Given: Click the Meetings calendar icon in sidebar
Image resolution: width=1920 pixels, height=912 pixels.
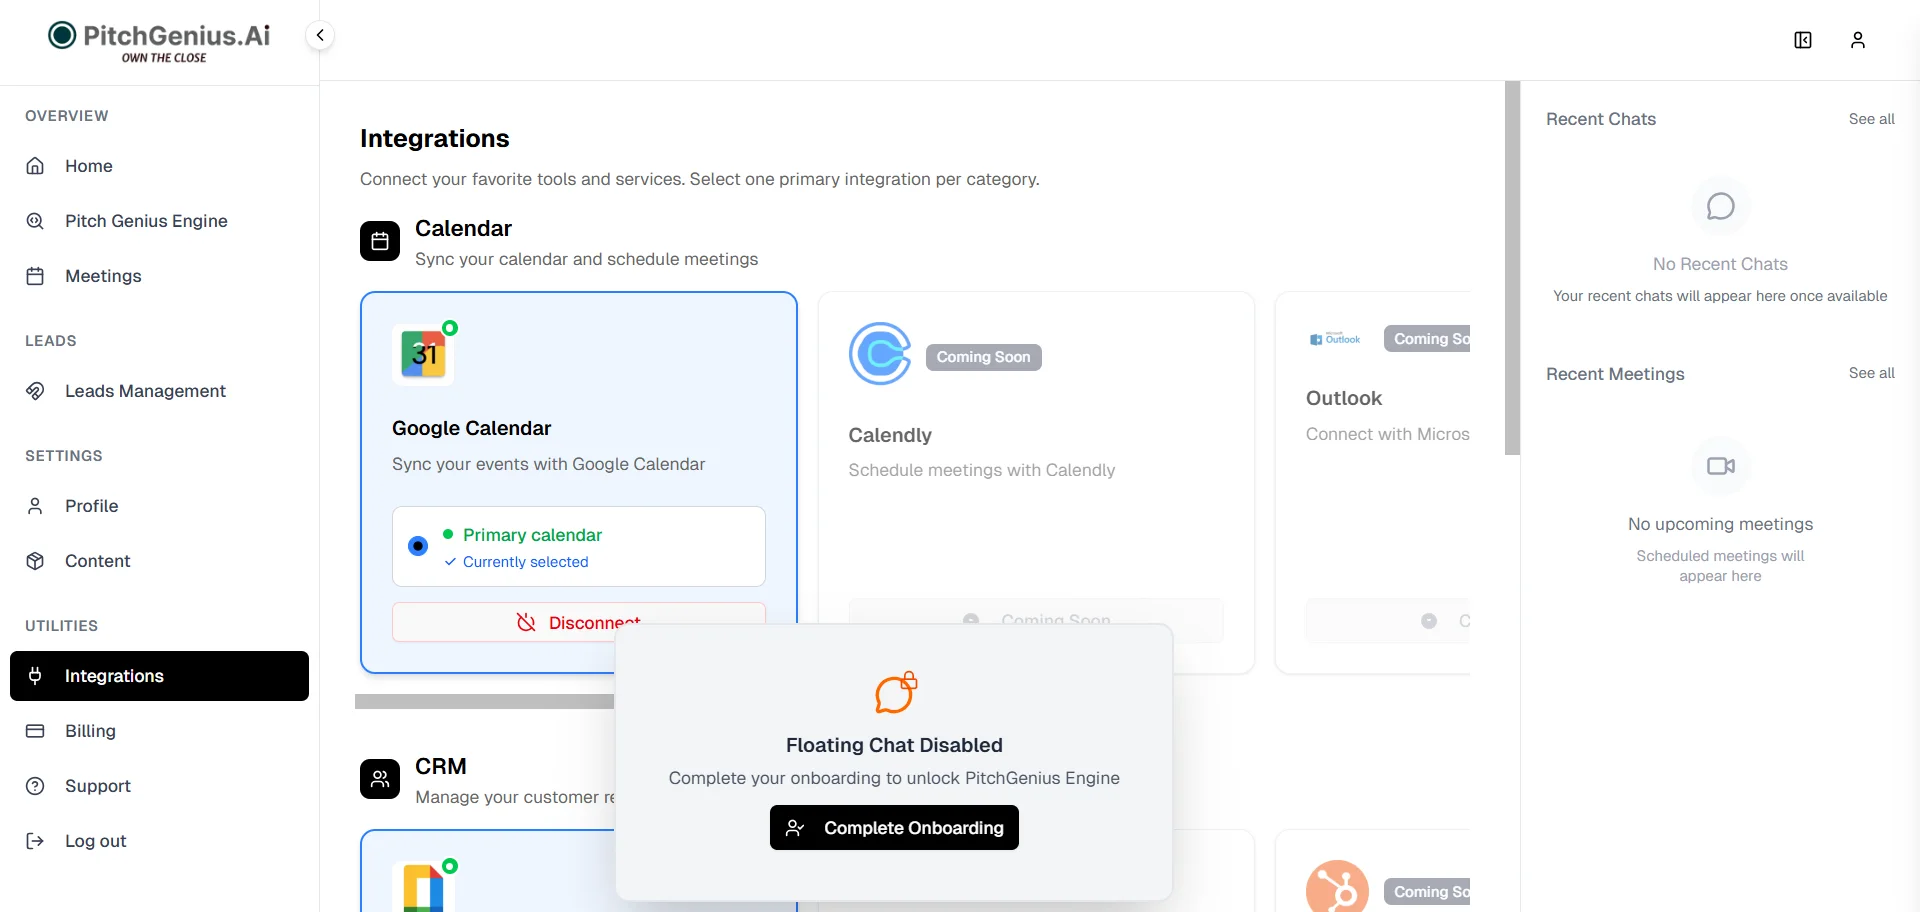Looking at the screenshot, I should (35, 276).
